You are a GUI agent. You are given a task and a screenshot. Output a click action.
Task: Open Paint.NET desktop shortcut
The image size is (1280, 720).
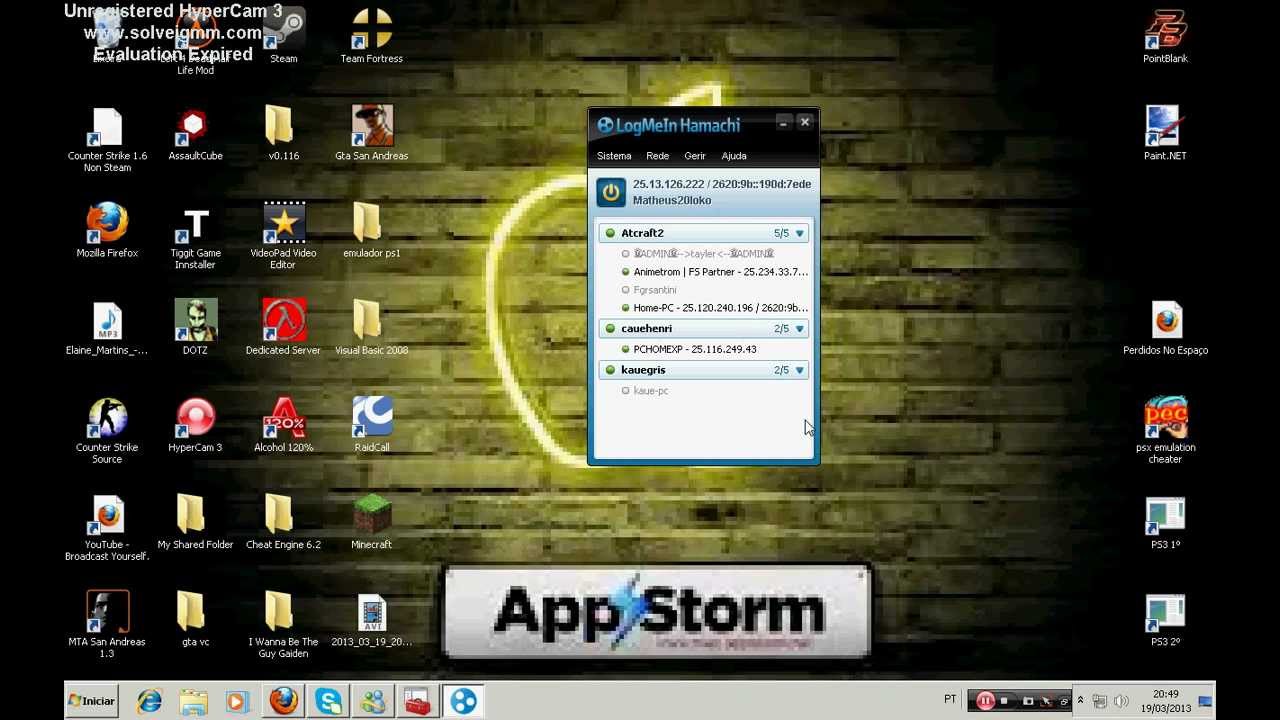pos(1165,134)
